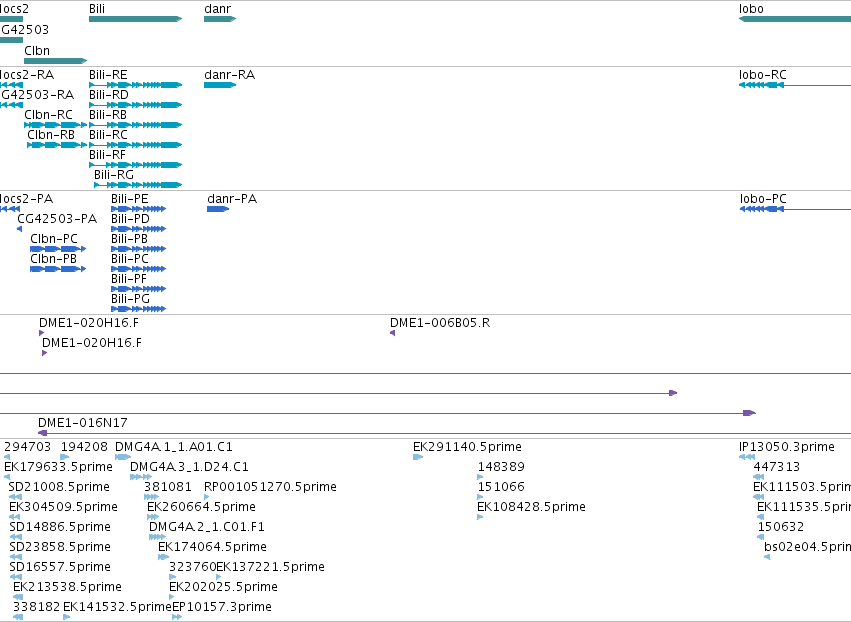This screenshot has height=622, width=851.
Task: Select protein Bili-PD
Action: click(x=138, y=229)
